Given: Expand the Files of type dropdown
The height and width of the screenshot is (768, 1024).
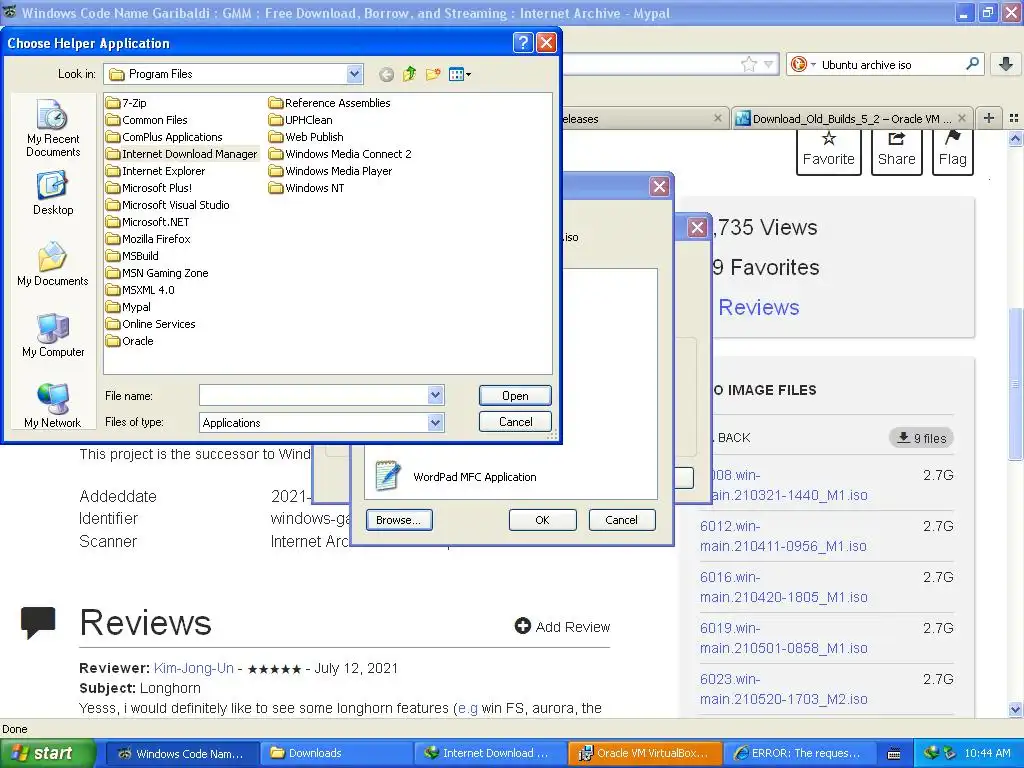Looking at the screenshot, I should [436, 423].
